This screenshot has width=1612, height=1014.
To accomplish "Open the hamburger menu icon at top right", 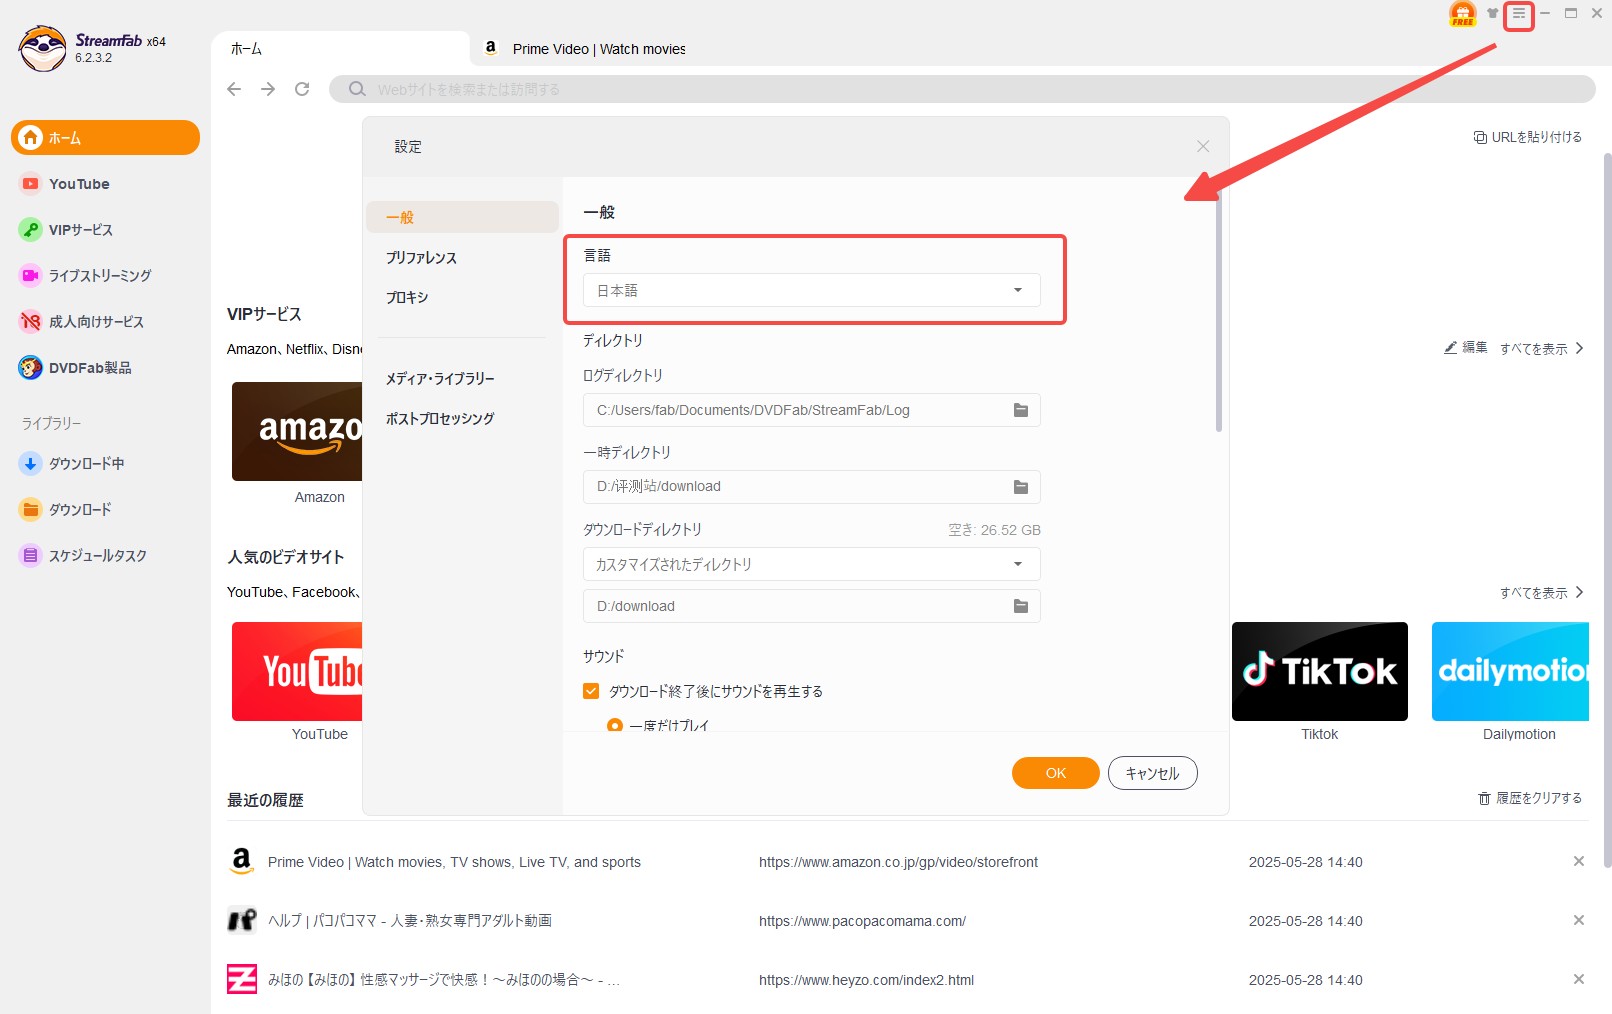I will pos(1518,14).
